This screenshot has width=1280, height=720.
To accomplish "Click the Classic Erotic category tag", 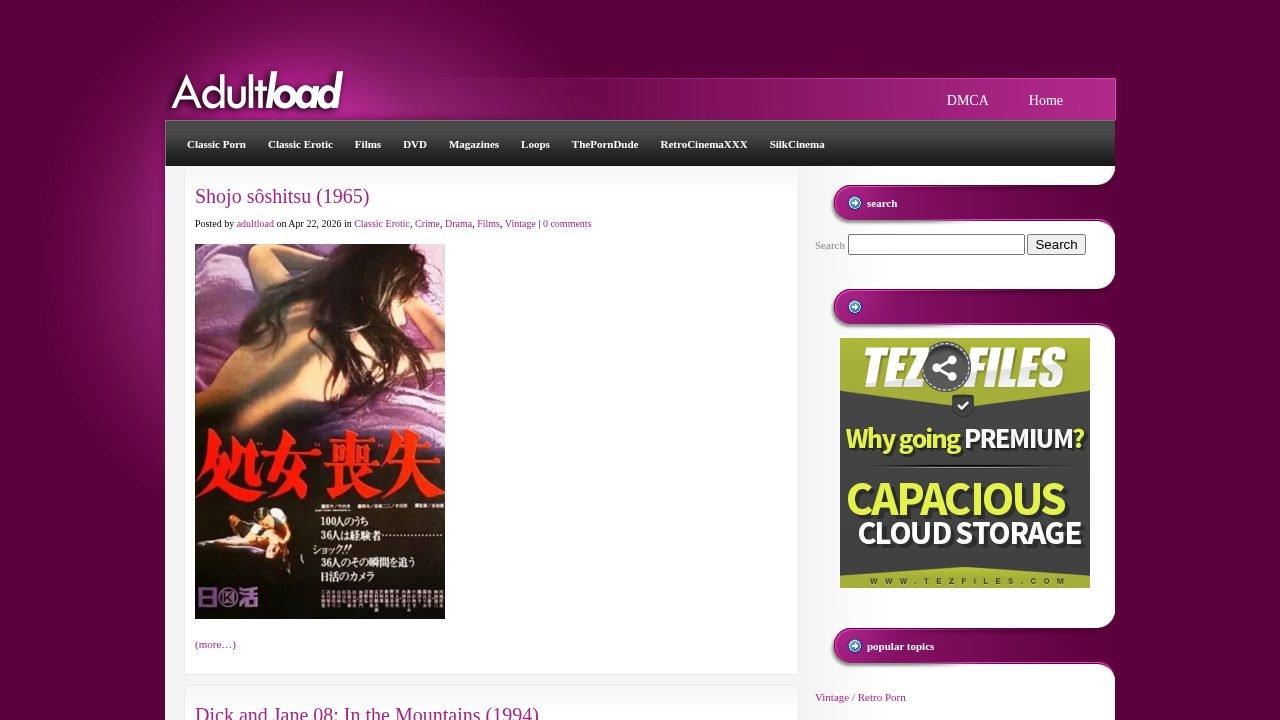I will (382, 224).
